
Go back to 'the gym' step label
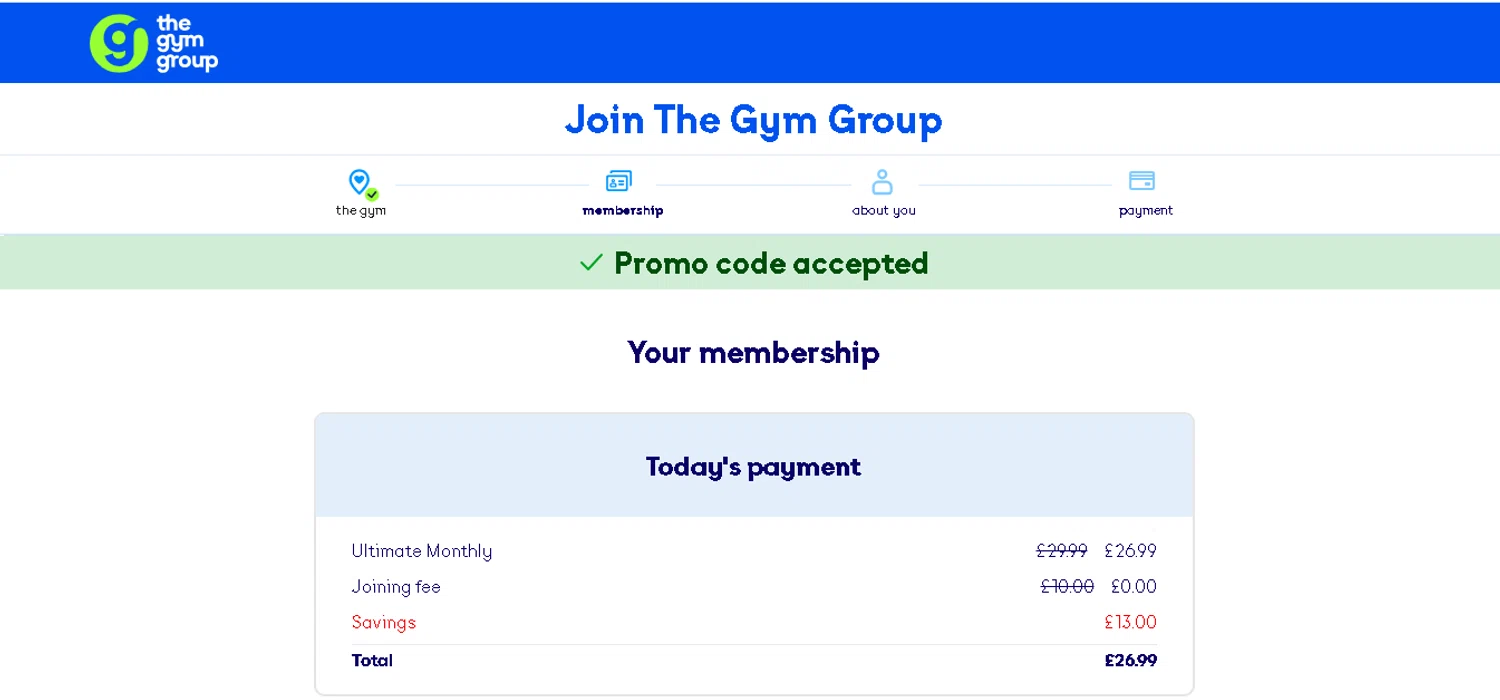click(x=361, y=211)
